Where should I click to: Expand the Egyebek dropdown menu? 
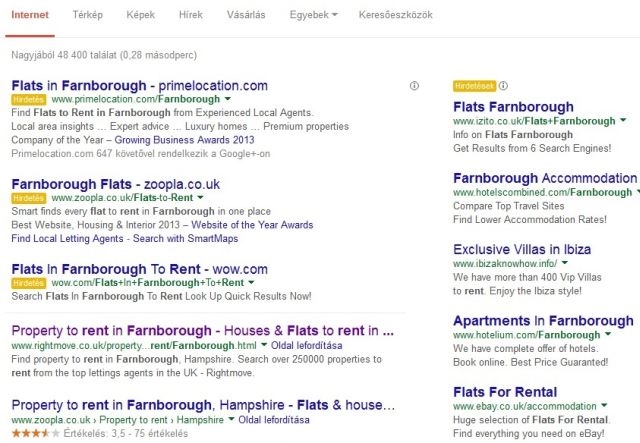(x=313, y=15)
